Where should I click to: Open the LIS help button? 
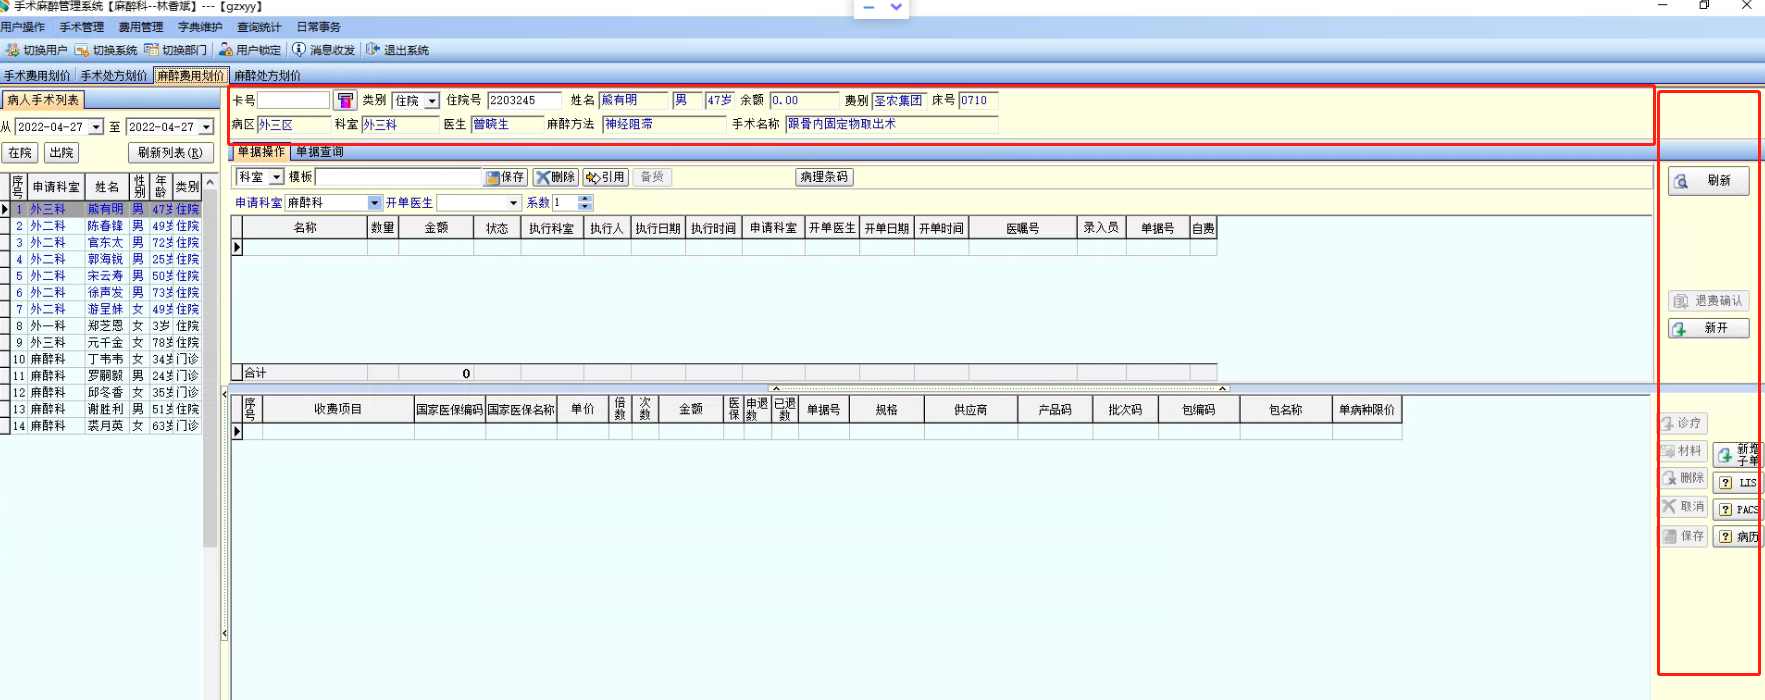pos(1738,482)
